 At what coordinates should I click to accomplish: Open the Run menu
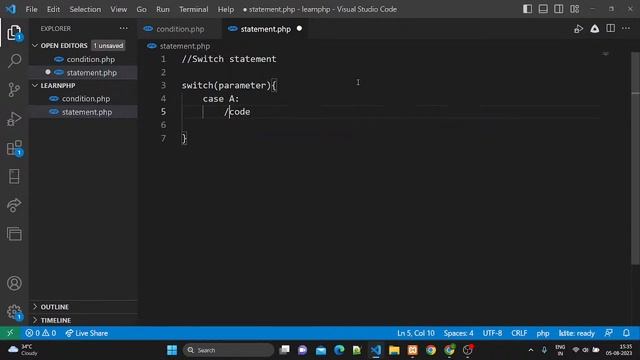click(162, 9)
